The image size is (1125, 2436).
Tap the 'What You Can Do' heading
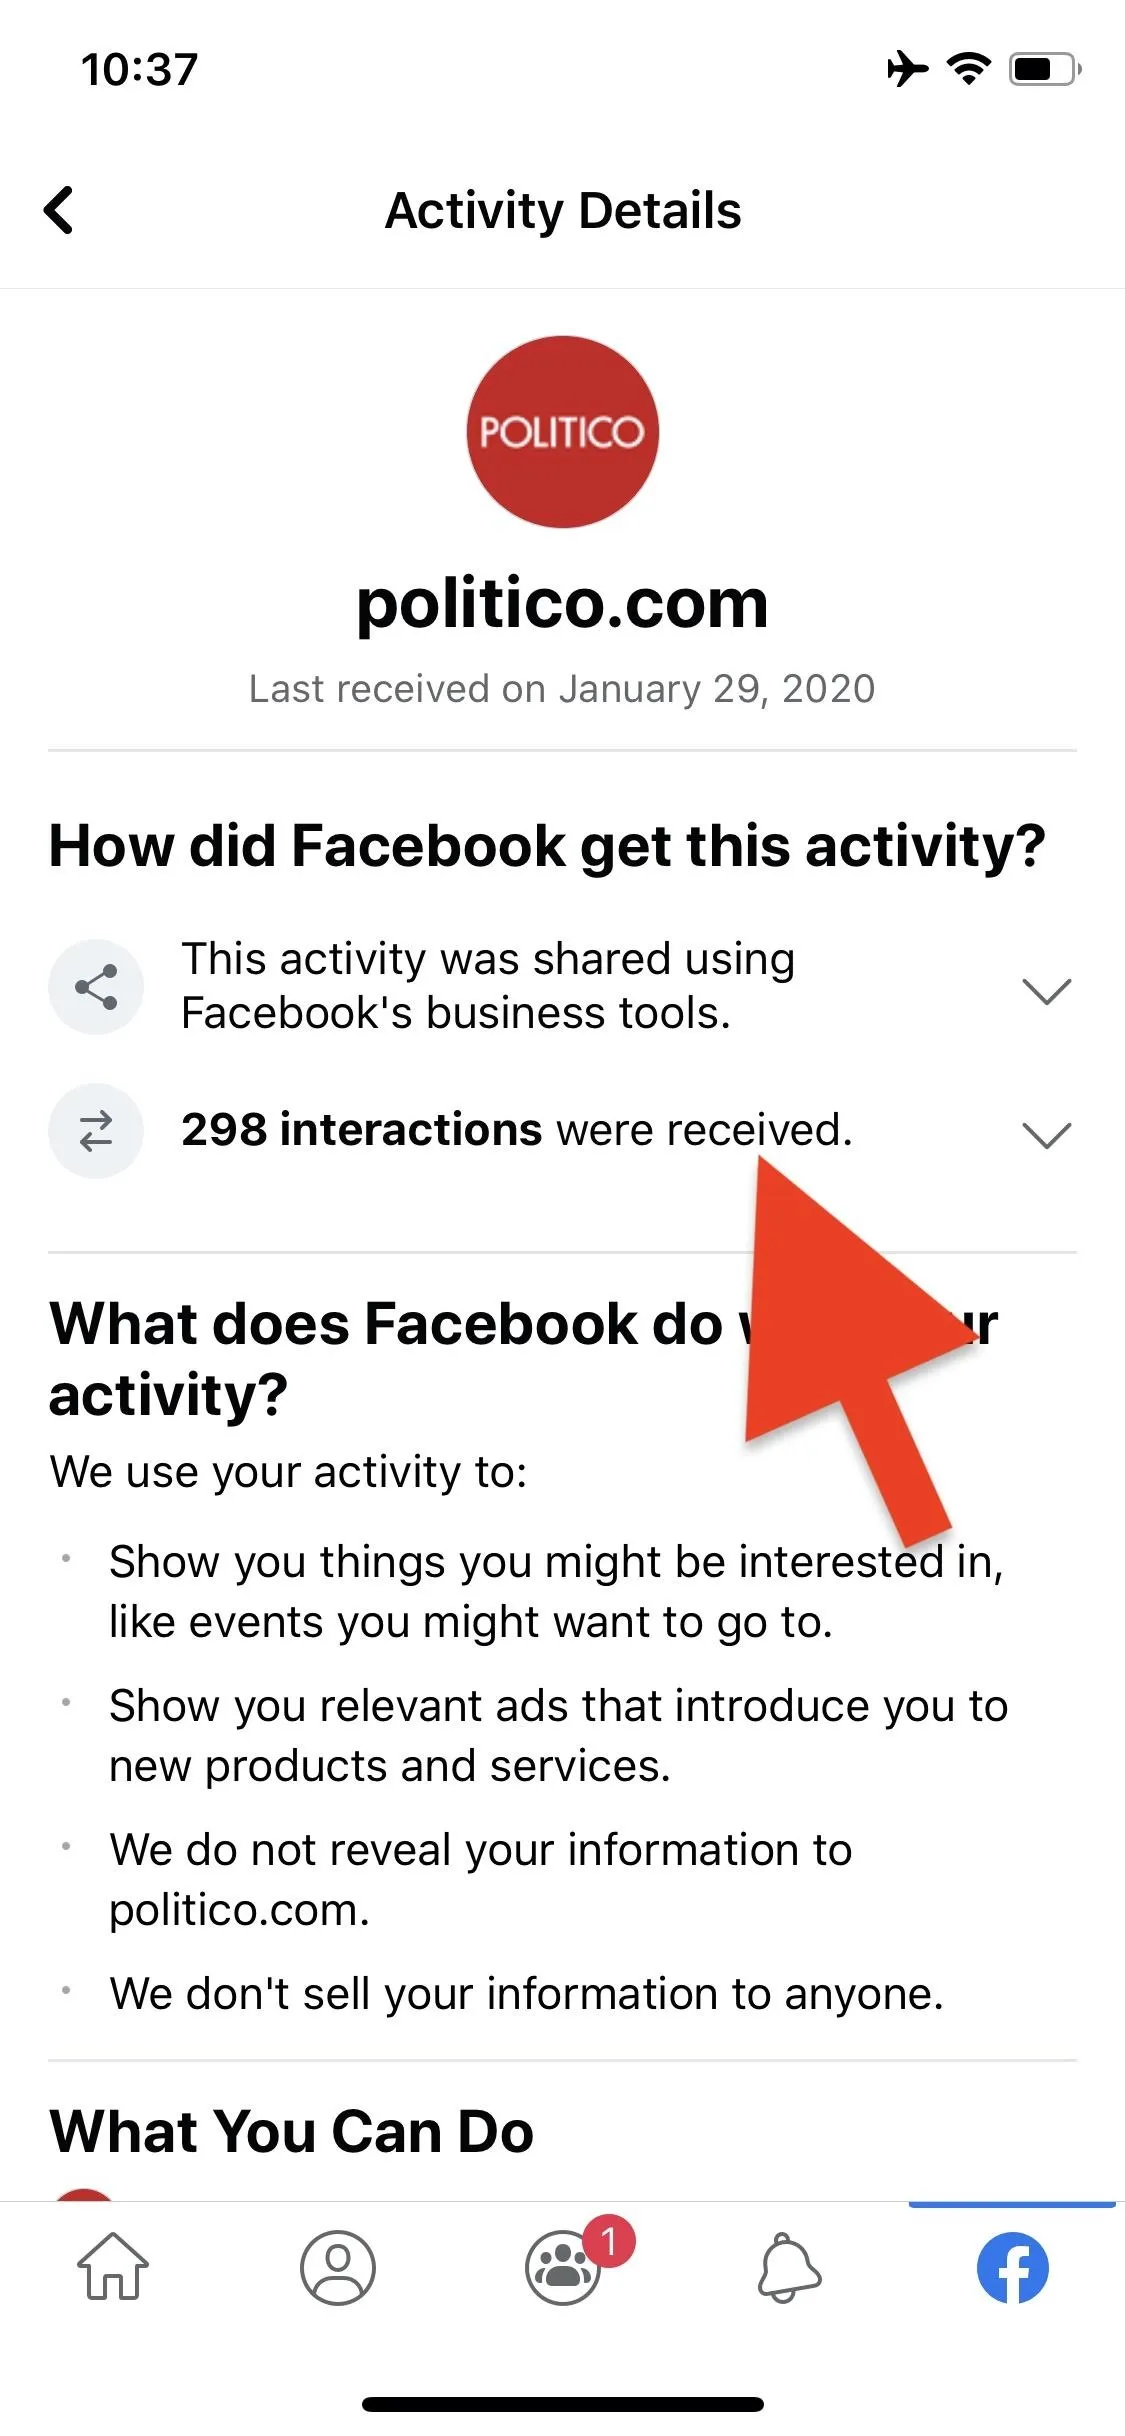291,2131
